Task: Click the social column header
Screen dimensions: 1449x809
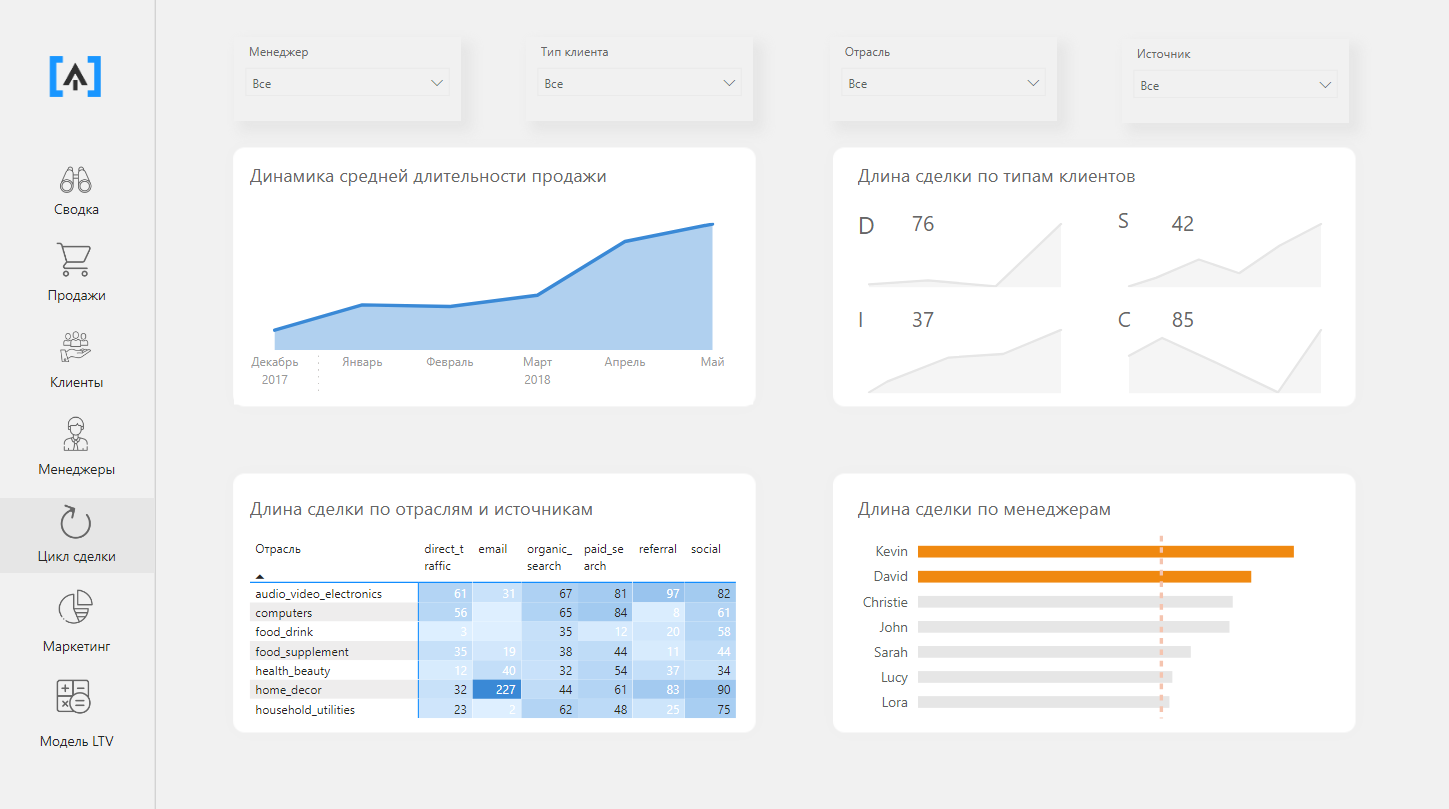Action: pos(706,549)
